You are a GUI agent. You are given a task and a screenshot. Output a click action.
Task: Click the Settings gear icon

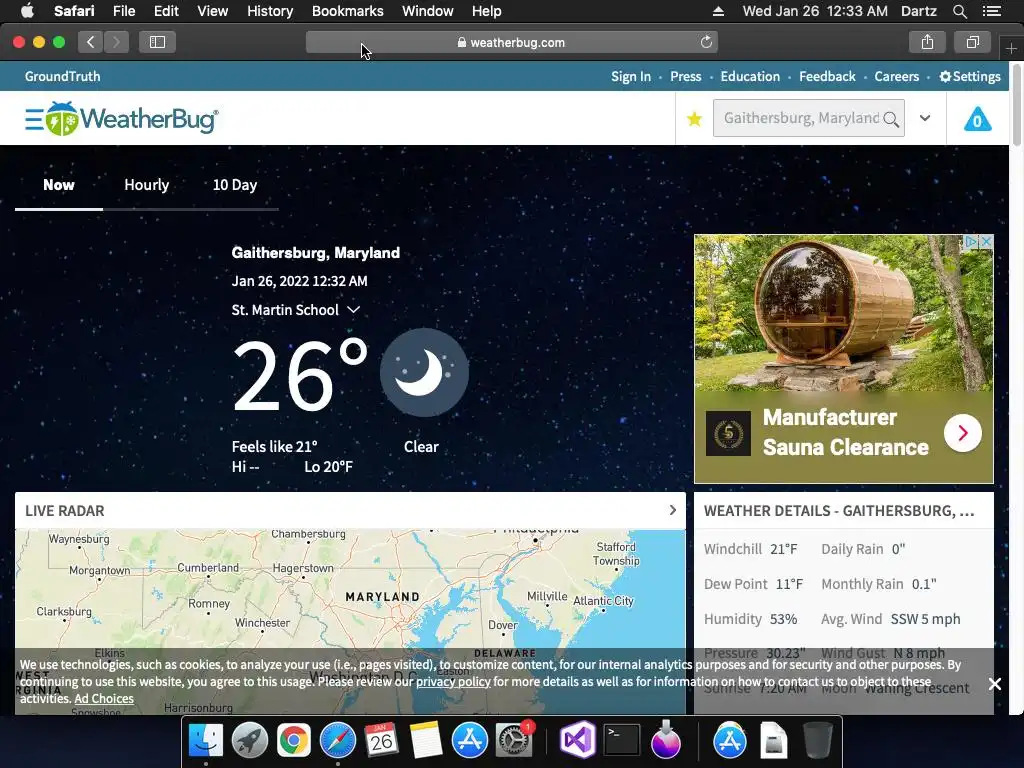945,76
